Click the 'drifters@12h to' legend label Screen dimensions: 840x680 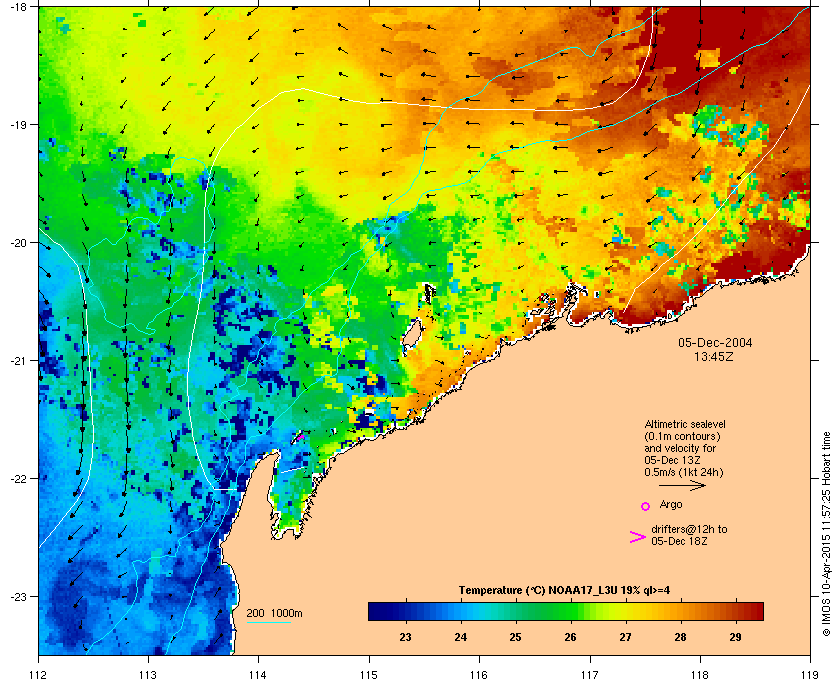[x=689, y=529]
